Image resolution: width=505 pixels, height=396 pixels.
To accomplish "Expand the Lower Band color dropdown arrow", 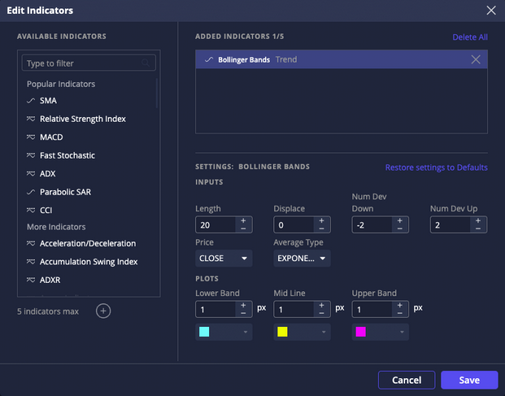I will pos(246,332).
